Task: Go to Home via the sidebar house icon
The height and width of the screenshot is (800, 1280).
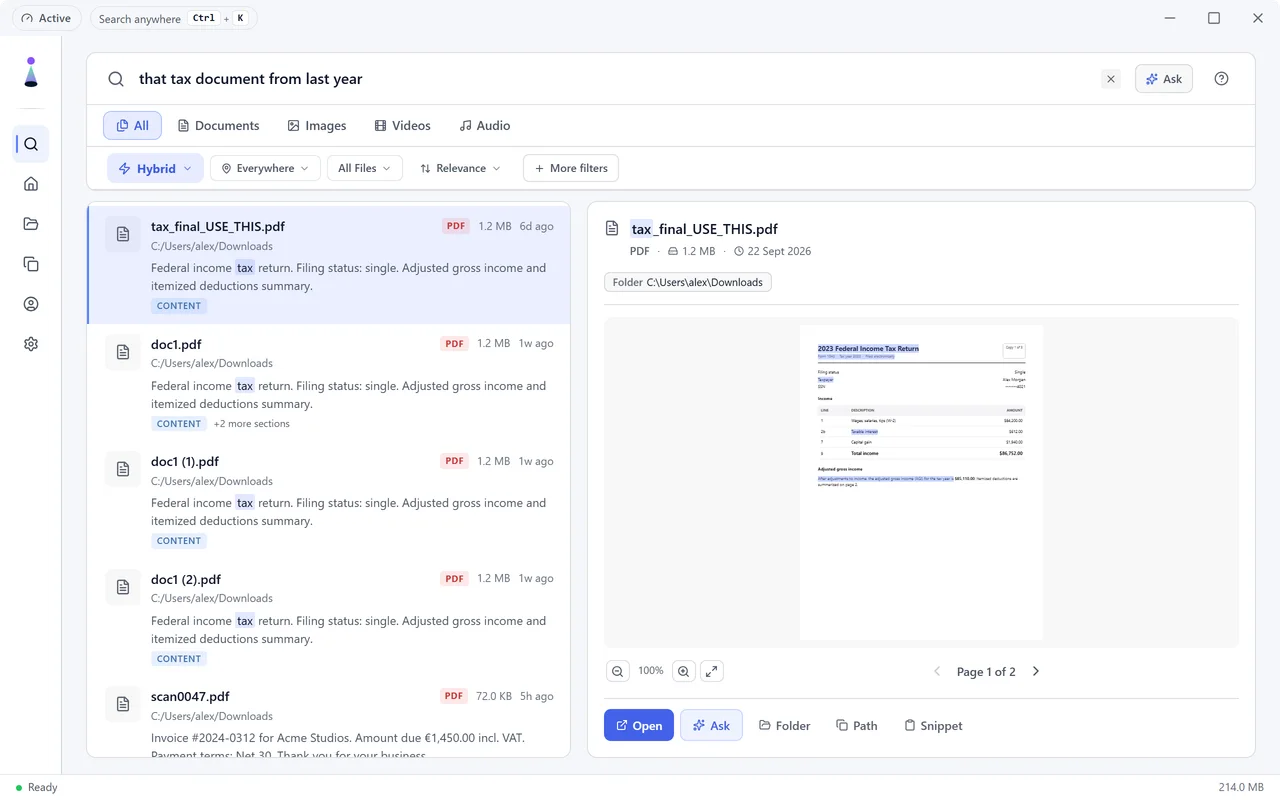Action: tap(31, 184)
